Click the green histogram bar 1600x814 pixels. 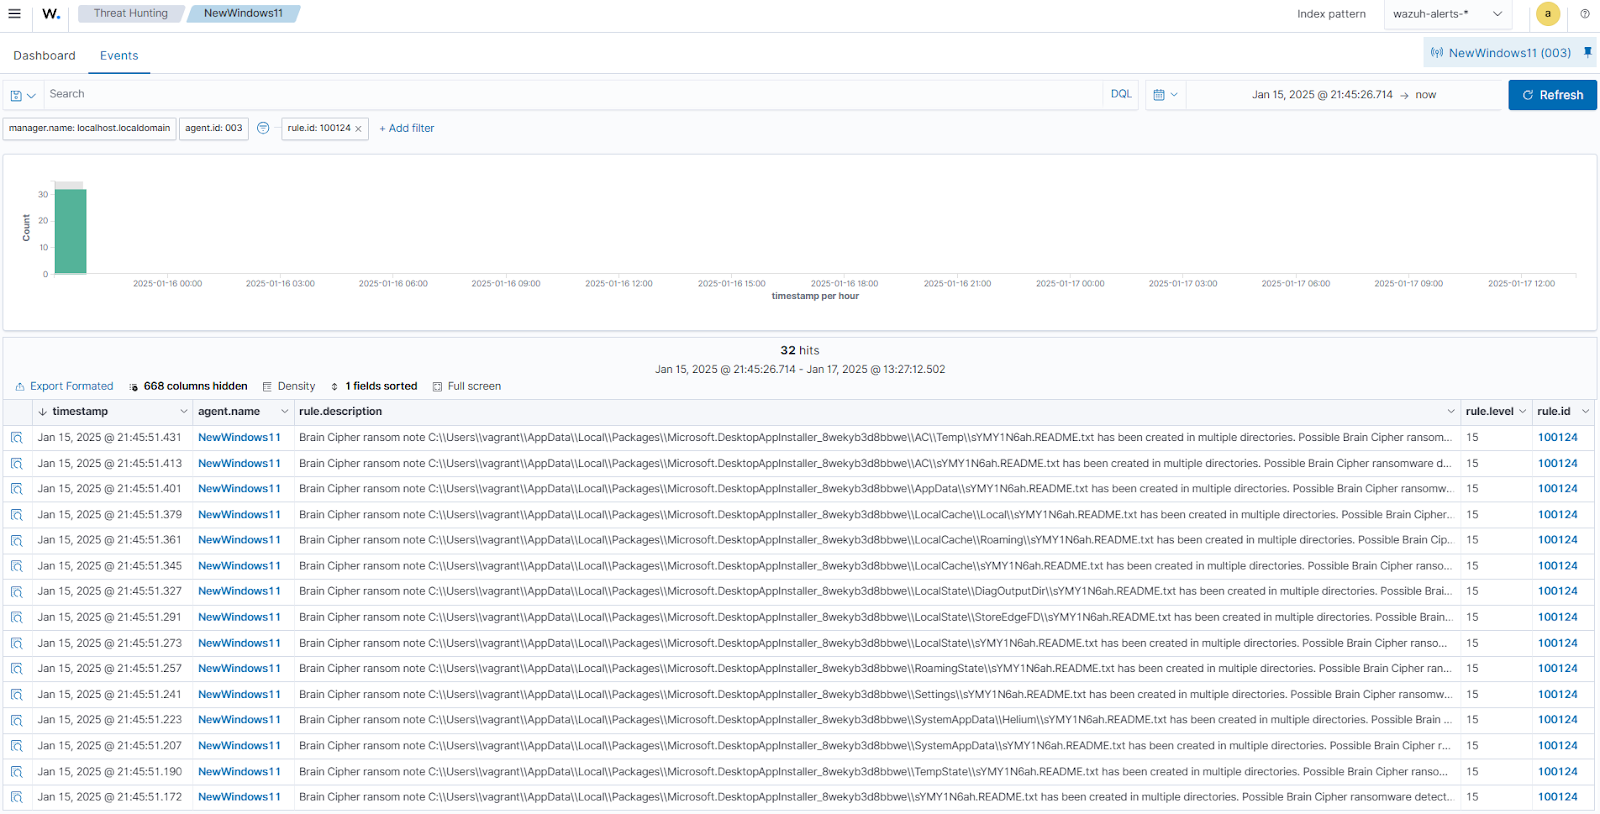click(70, 231)
